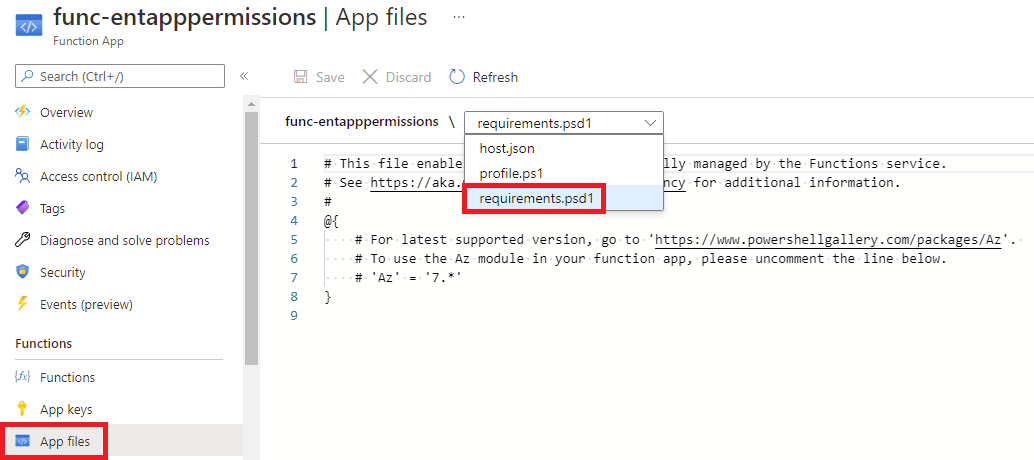Click the 'Function App' subtitle text
The width and height of the screenshot is (1034, 460).
[x=88, y=41]
